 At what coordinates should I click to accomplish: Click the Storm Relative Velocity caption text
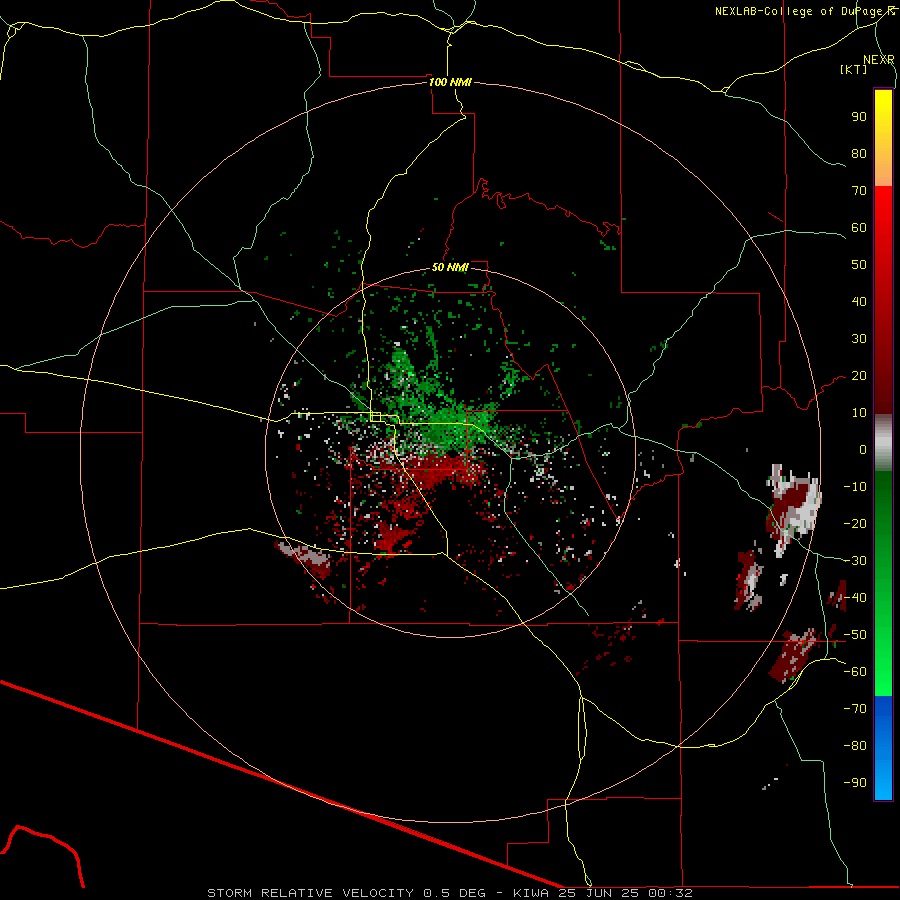coord(450,893)
